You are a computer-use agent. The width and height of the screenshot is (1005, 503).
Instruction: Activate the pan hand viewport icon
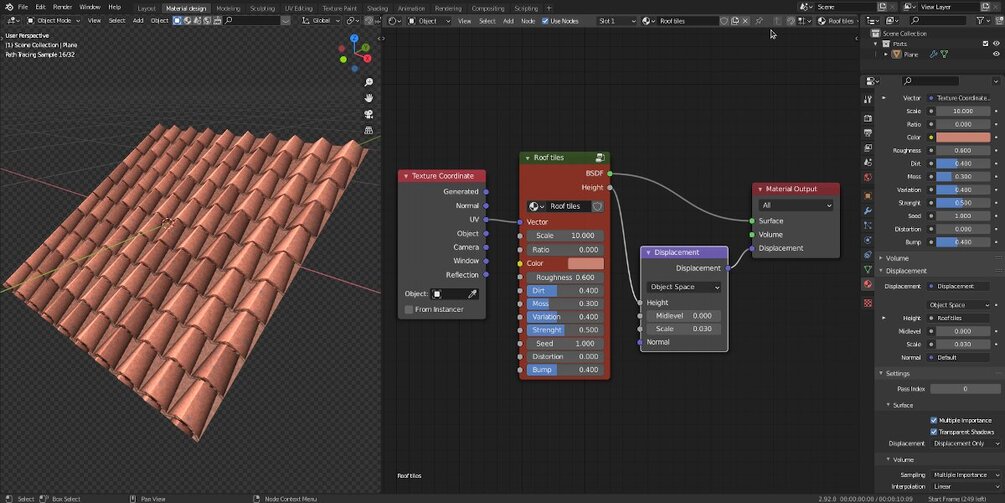pyautogui.click(x=369, y=98)
